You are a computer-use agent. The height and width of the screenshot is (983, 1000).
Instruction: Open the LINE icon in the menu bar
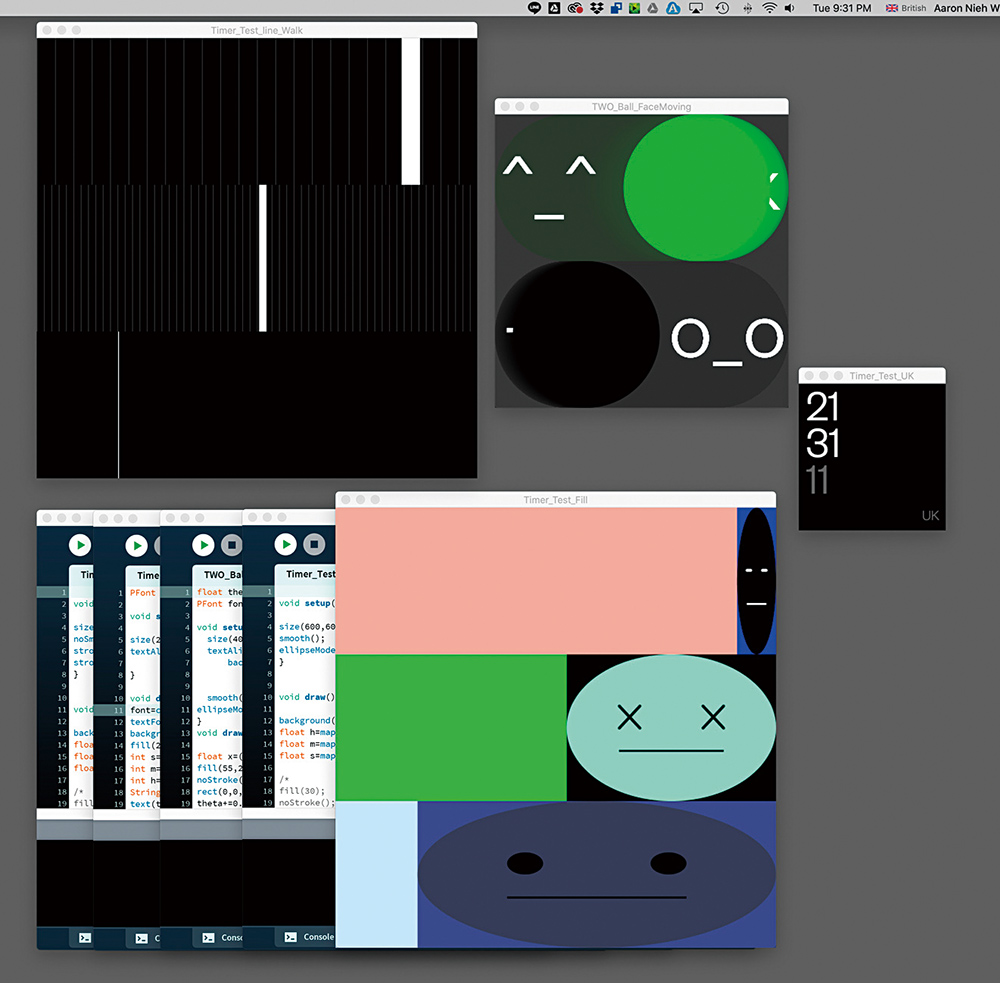[535, 8]
